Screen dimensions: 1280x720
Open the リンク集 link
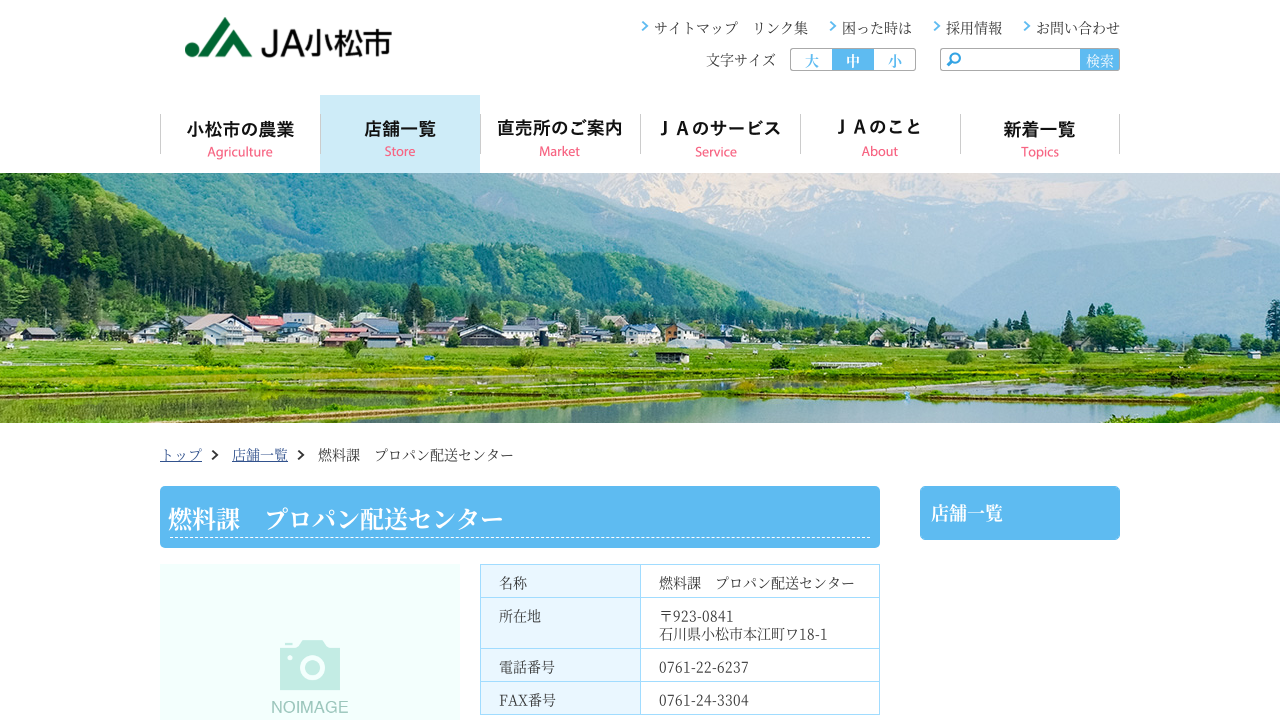tap(780, 28)
